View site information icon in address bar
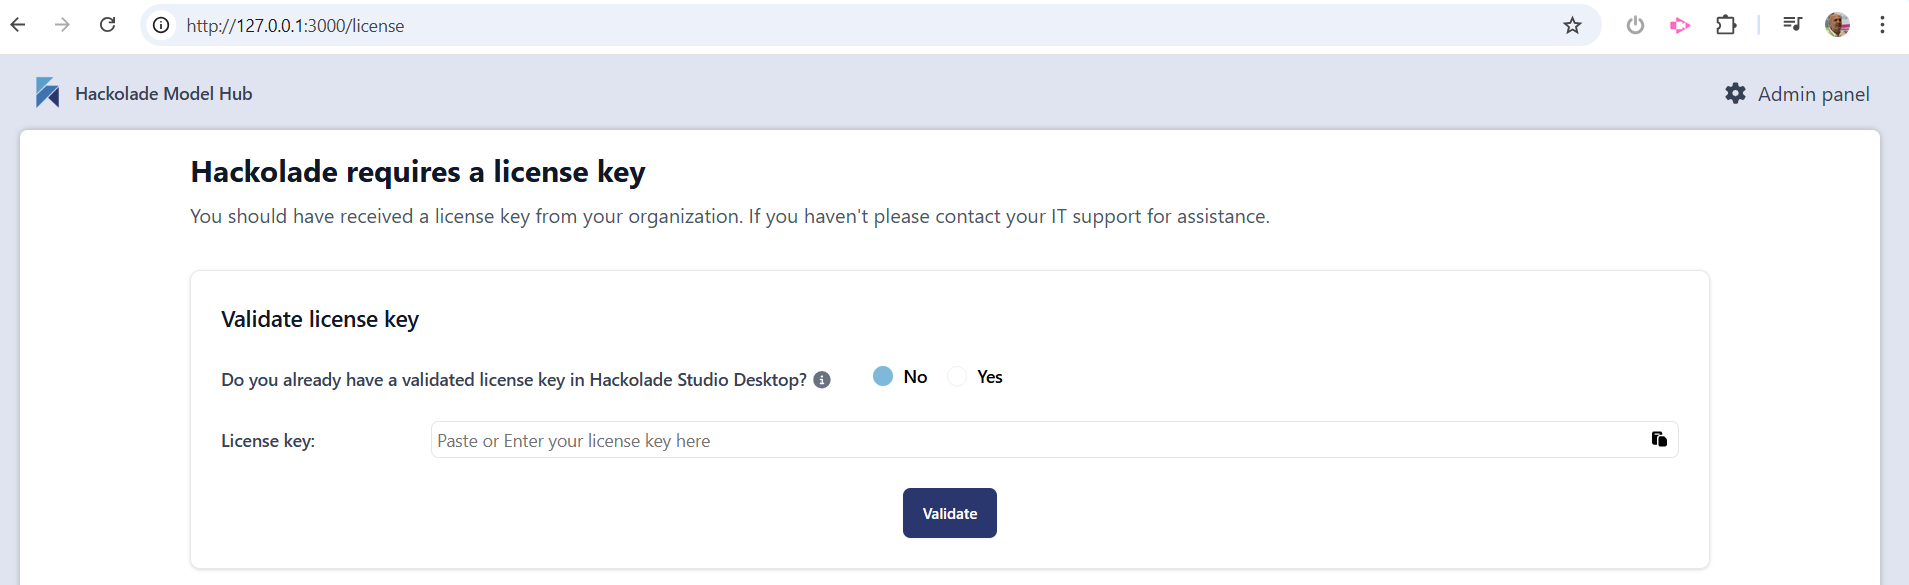 click(x=161, y=25)
